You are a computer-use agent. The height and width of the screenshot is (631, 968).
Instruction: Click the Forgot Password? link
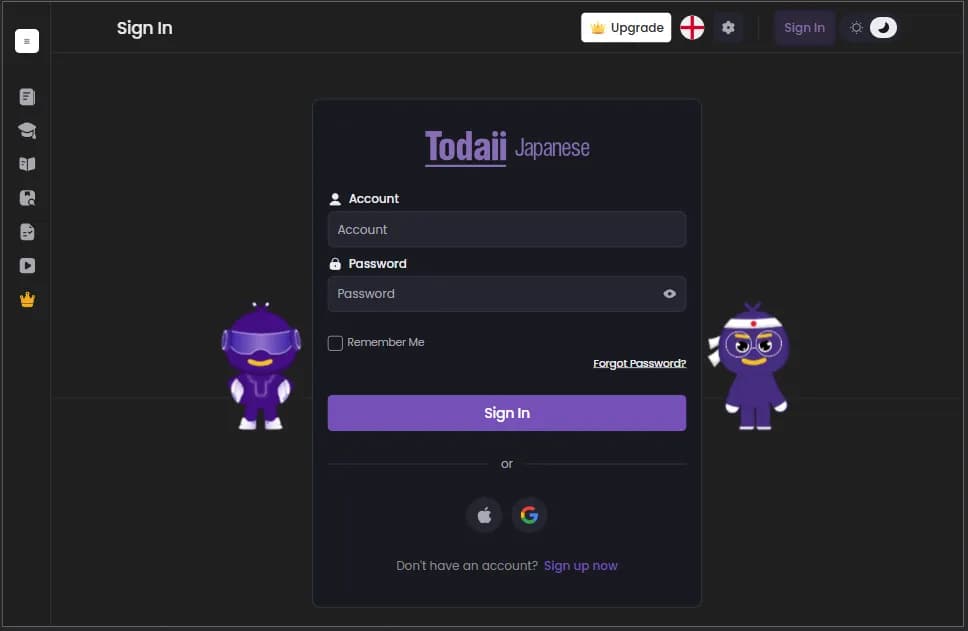click(x=640, y=363)
